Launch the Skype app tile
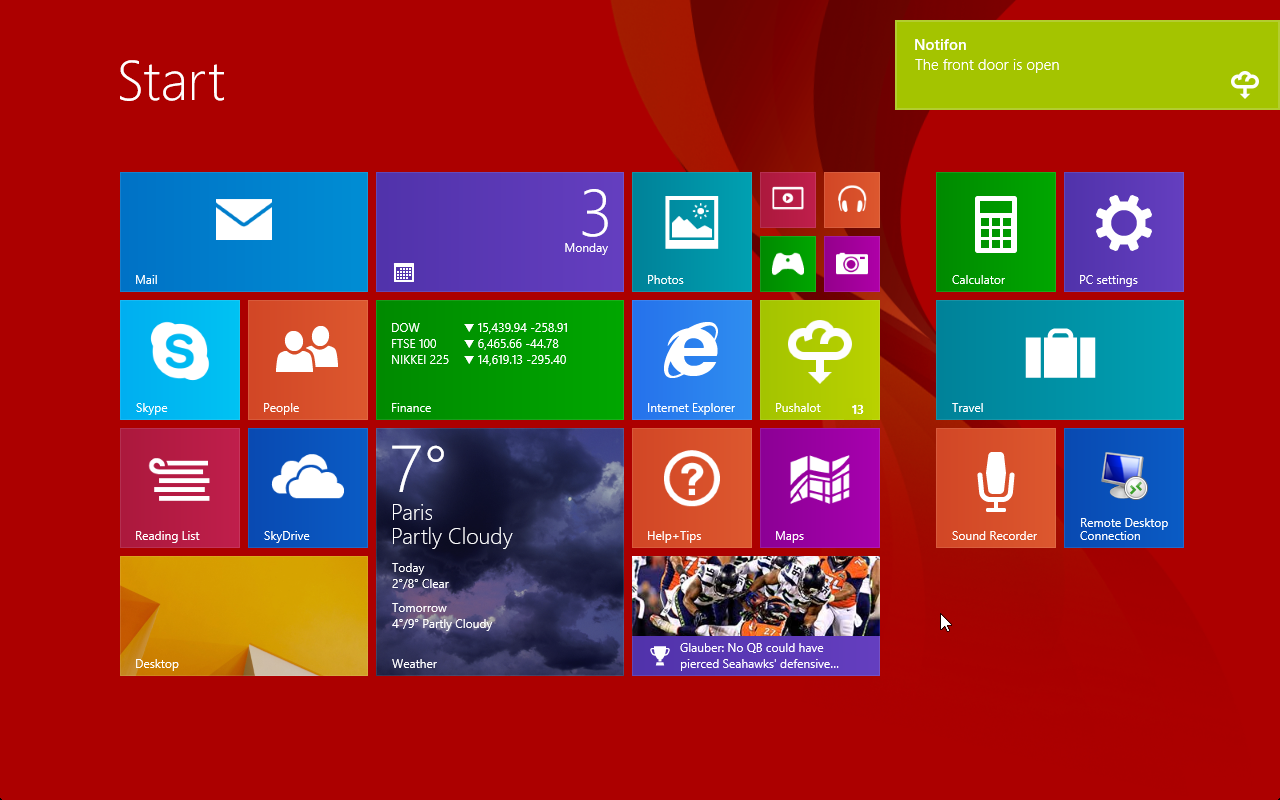This screenshot has width=1280, height=800. pyautogui.click(x=180, y=359)
